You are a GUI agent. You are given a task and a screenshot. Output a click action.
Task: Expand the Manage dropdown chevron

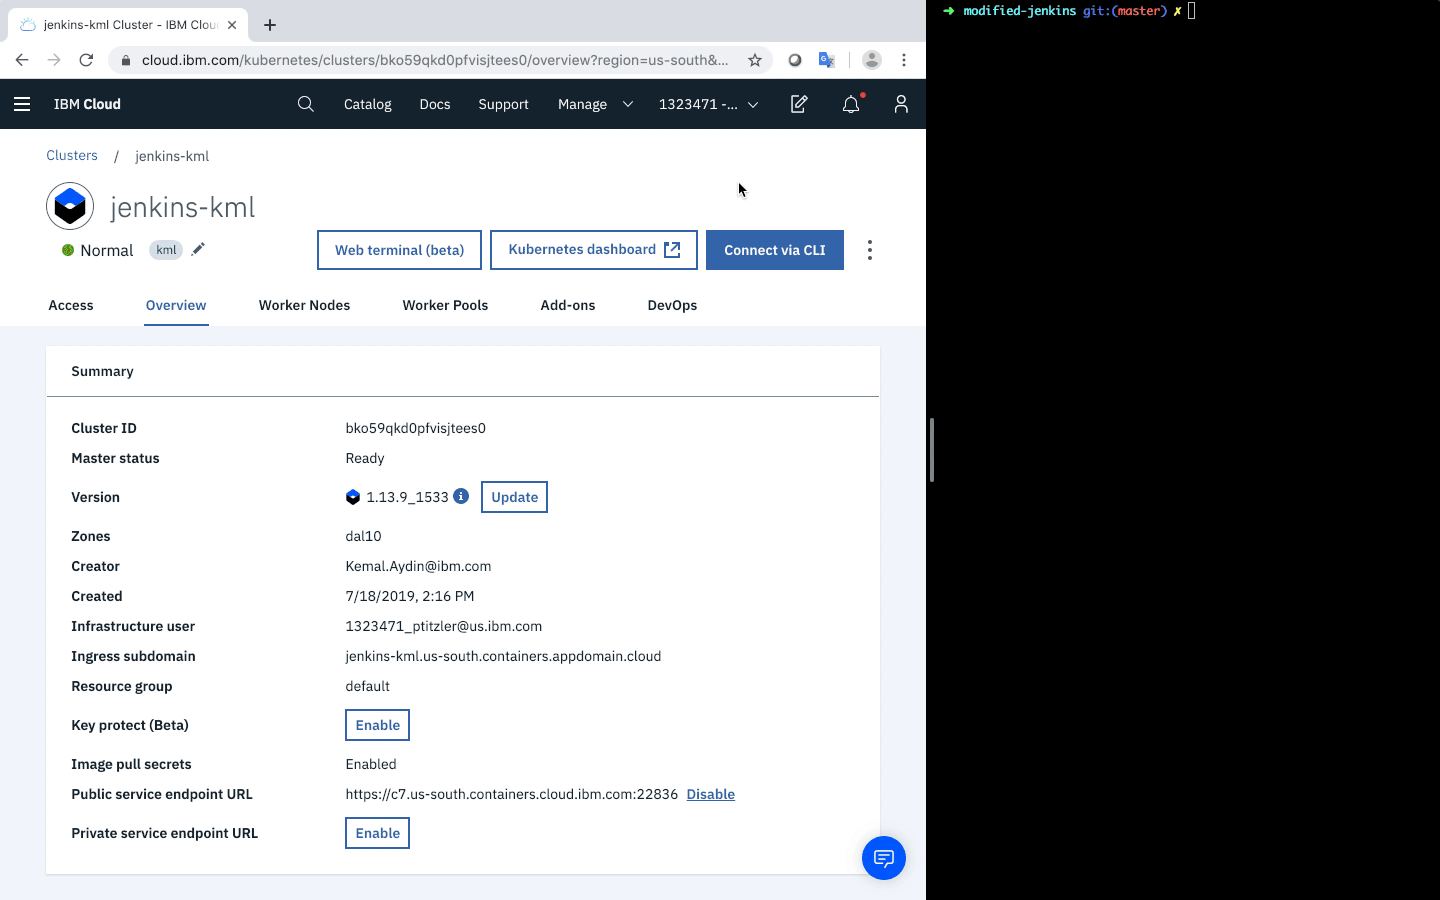(628, 104)
